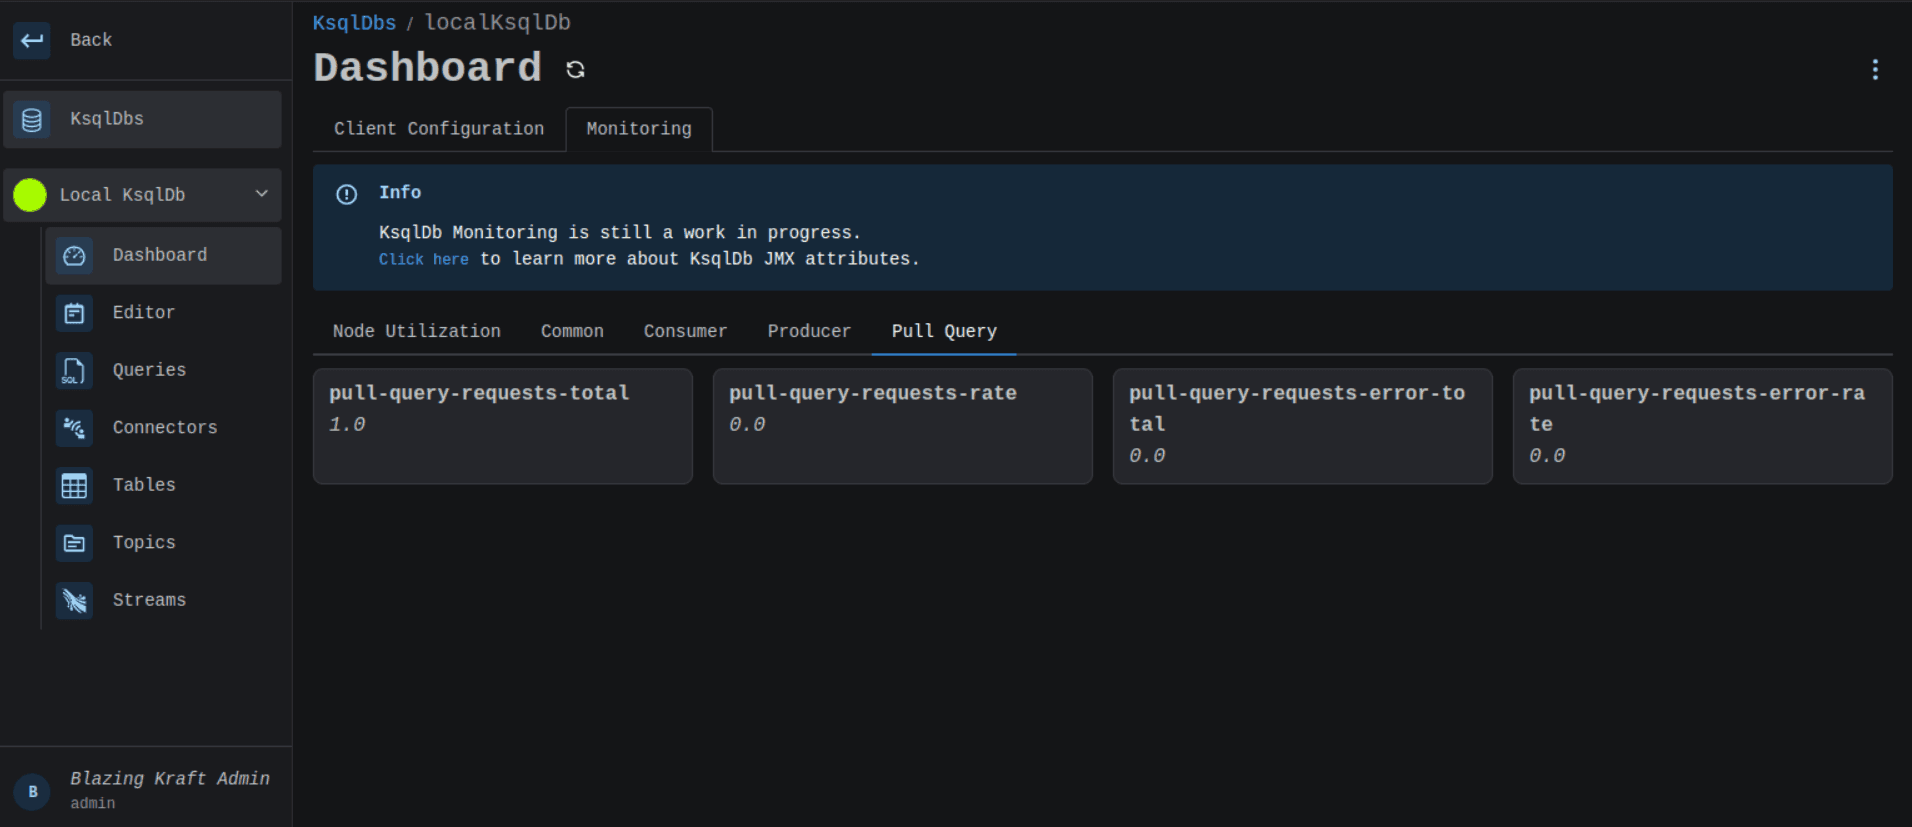Click the pull-query-requests-total metric card
This screenshot has height=827, width=1912.
pos(503,427)
